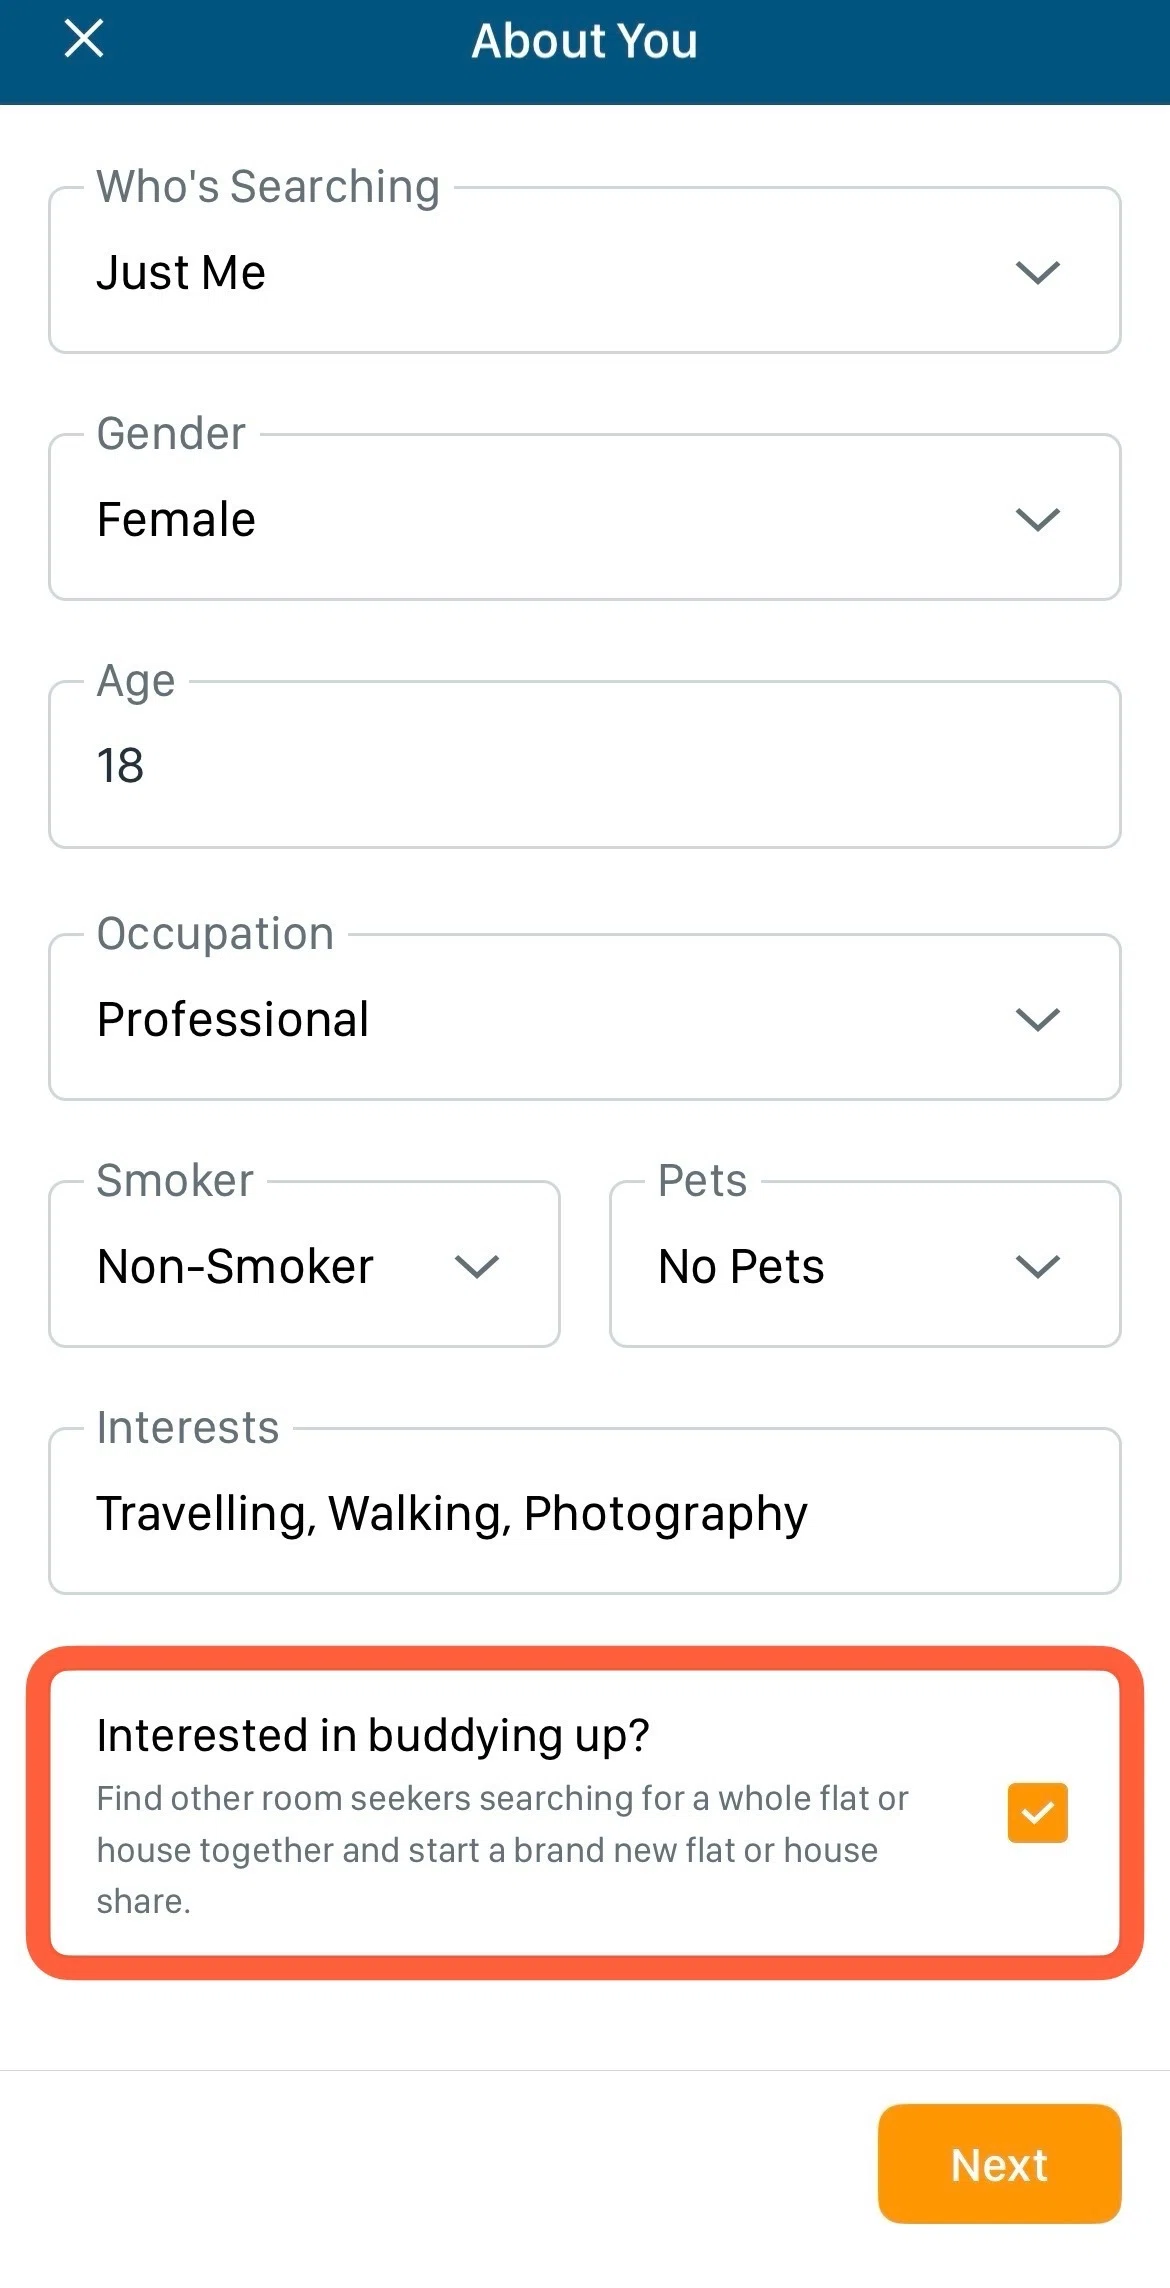Tap the 'Interests' field label
This screenshot has width=1170, height=2288.
pyautogui.click(x=188, y=1428)
